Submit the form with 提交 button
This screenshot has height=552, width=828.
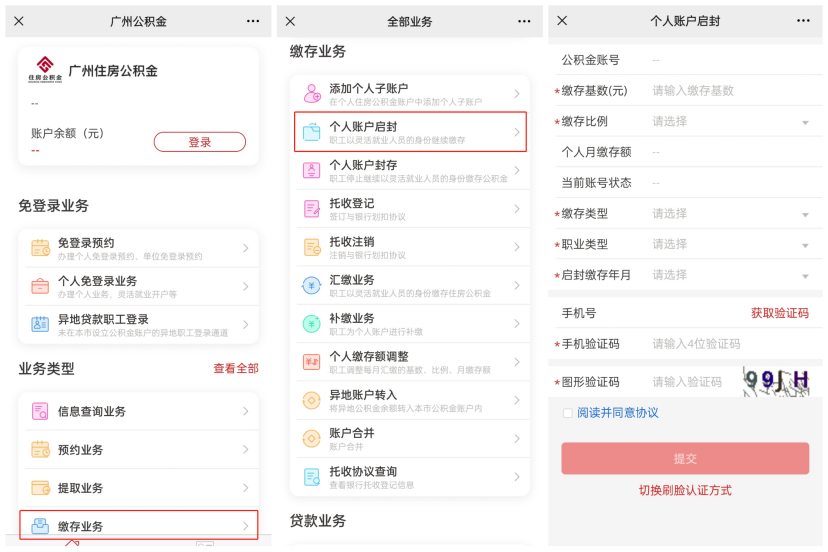[685, 459]
